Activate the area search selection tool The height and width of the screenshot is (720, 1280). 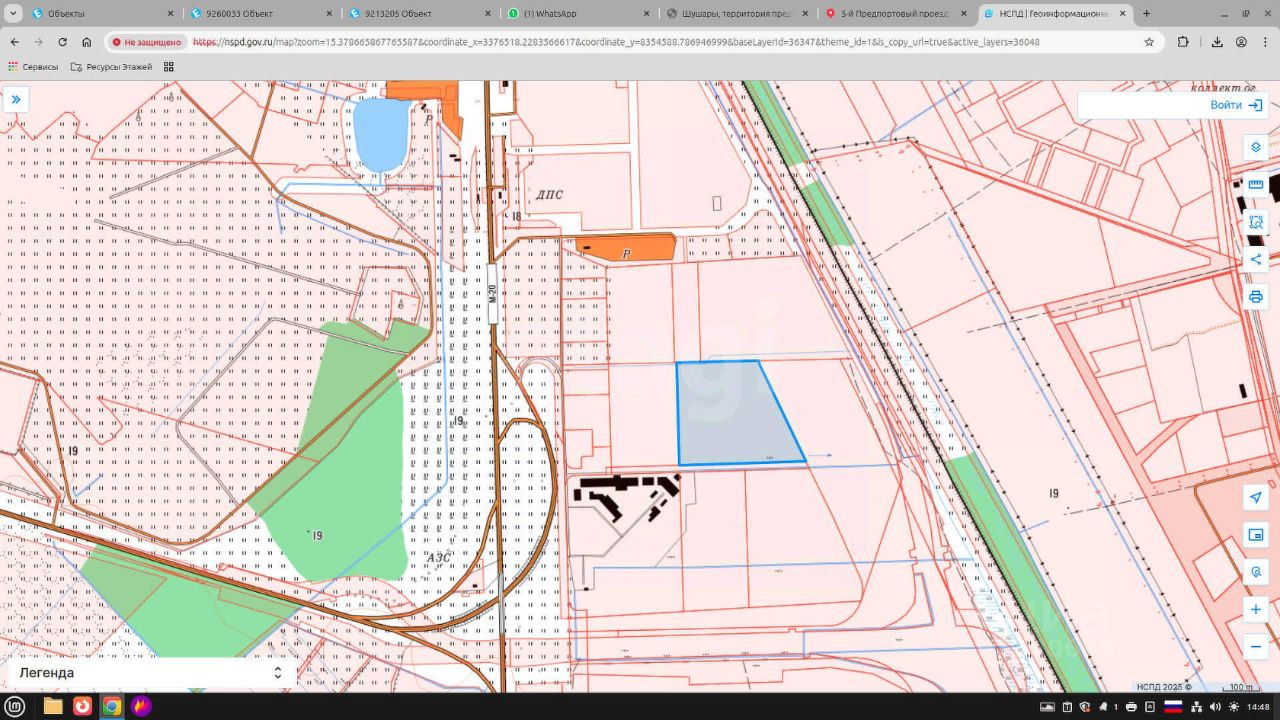(1256, 222)
